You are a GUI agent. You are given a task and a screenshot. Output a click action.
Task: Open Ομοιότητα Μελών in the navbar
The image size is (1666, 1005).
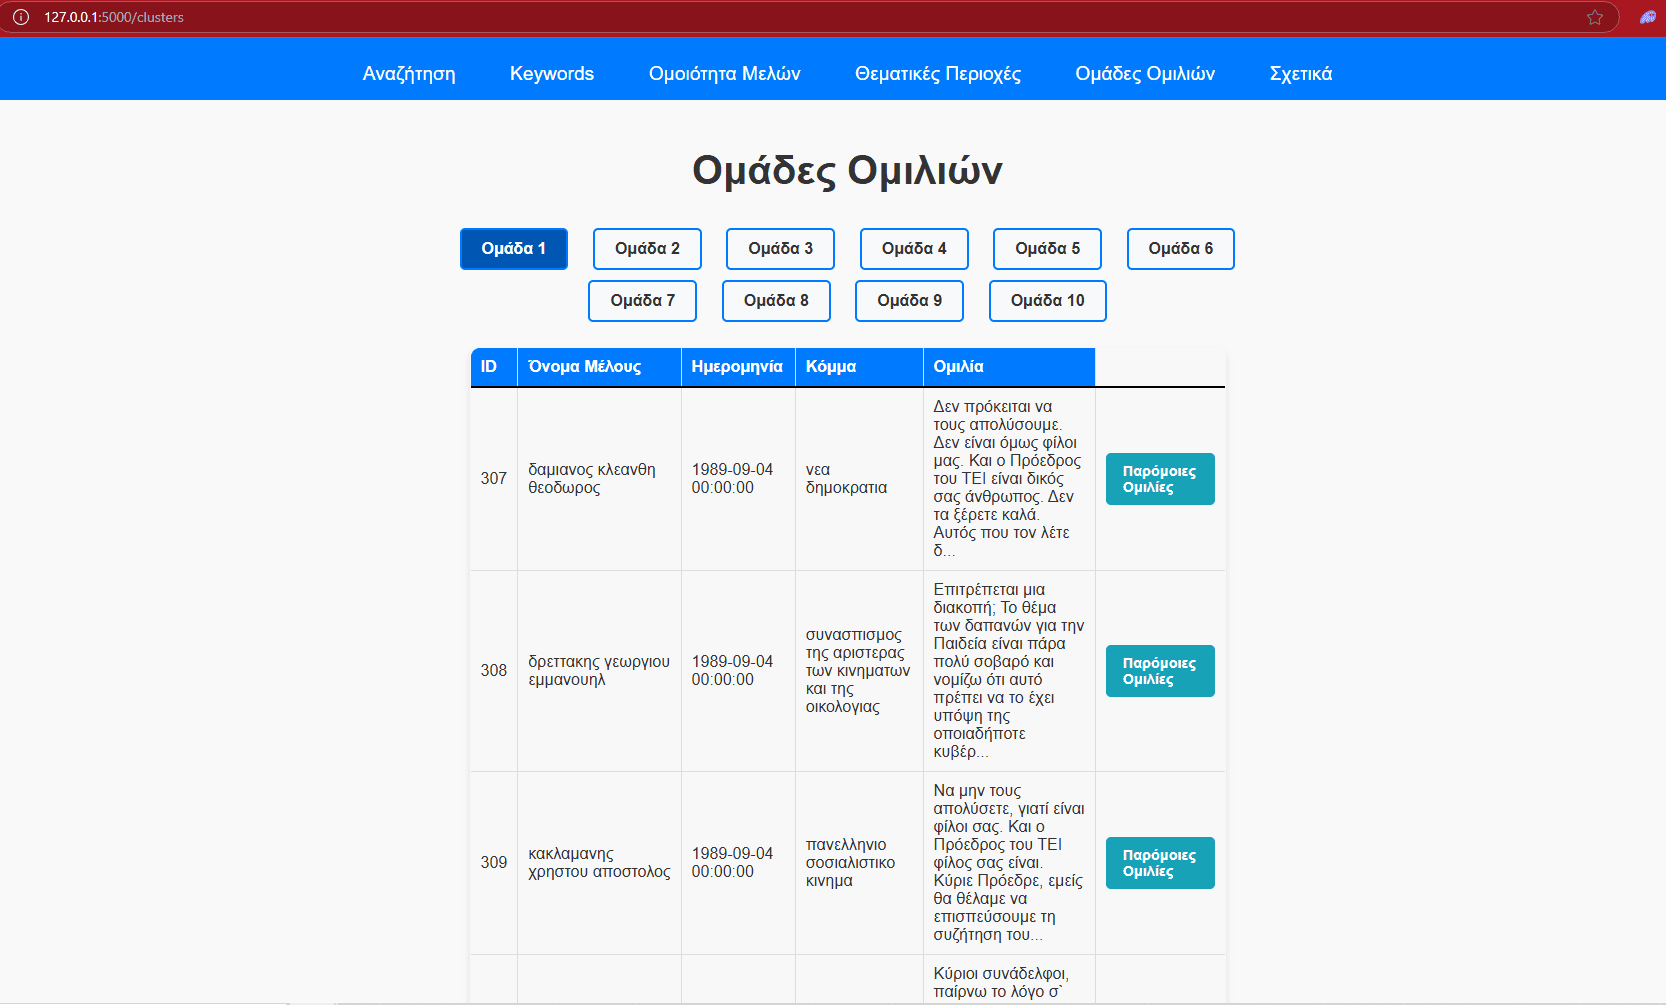coord(725,74)
